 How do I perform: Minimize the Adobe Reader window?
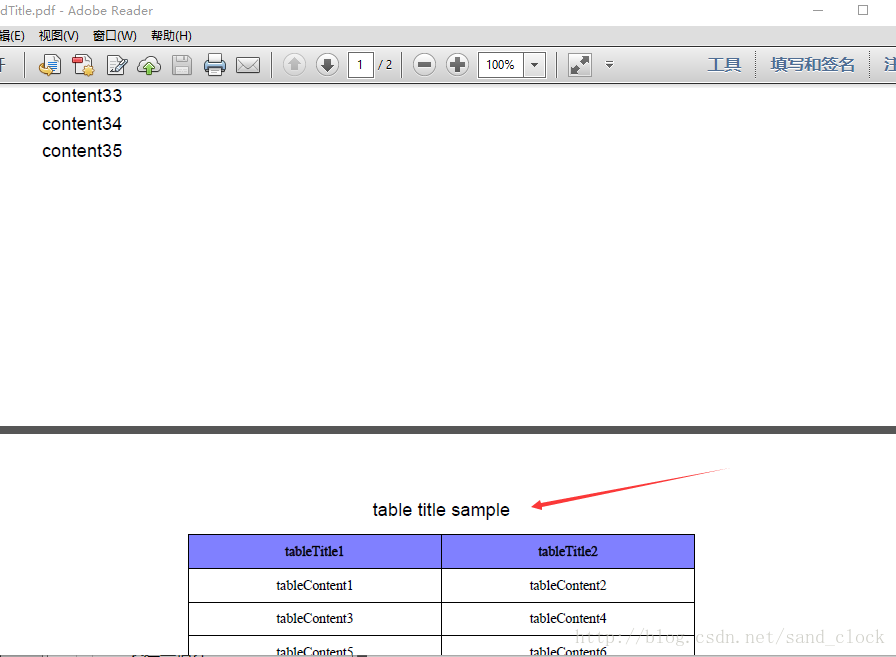pos(818,10)
